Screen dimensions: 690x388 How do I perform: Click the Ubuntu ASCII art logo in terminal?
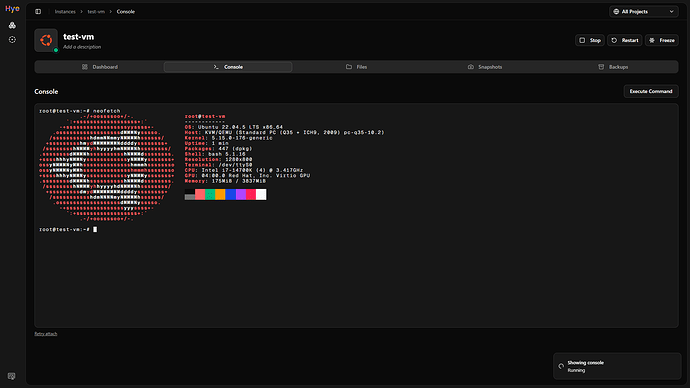pos(107,167)
